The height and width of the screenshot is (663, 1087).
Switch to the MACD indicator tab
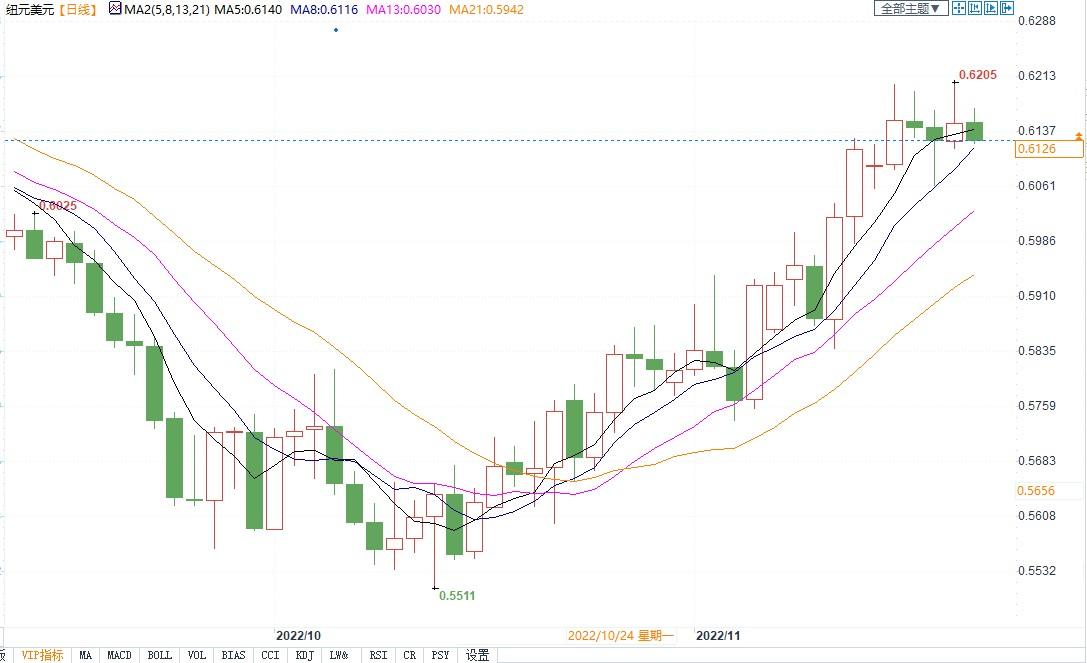(x=119, y=655)
